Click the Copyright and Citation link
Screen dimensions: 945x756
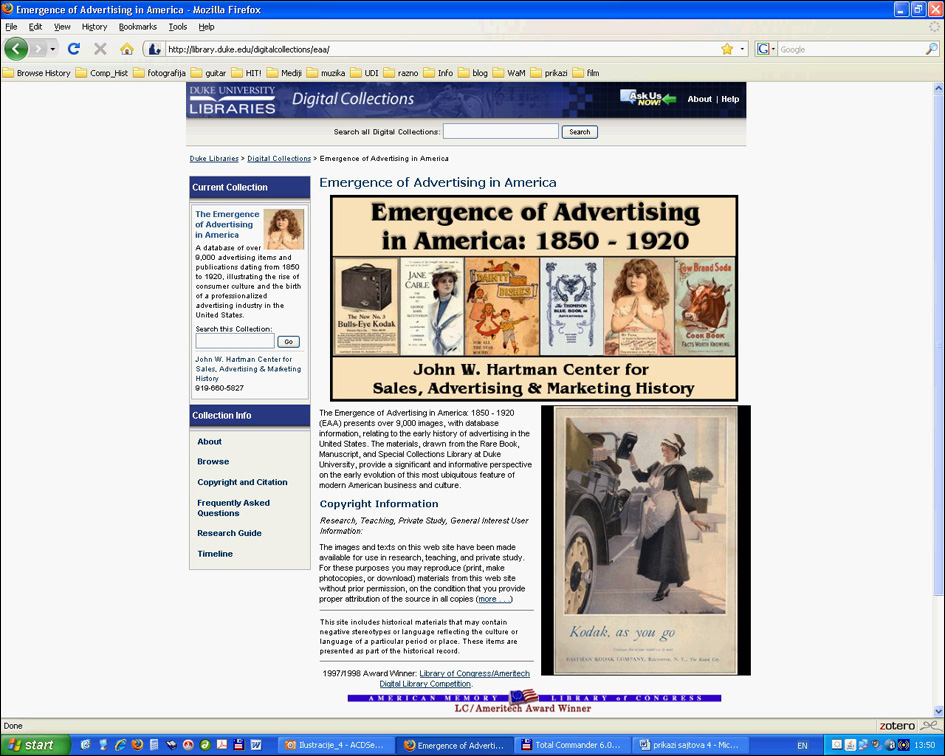coord(242,482)
